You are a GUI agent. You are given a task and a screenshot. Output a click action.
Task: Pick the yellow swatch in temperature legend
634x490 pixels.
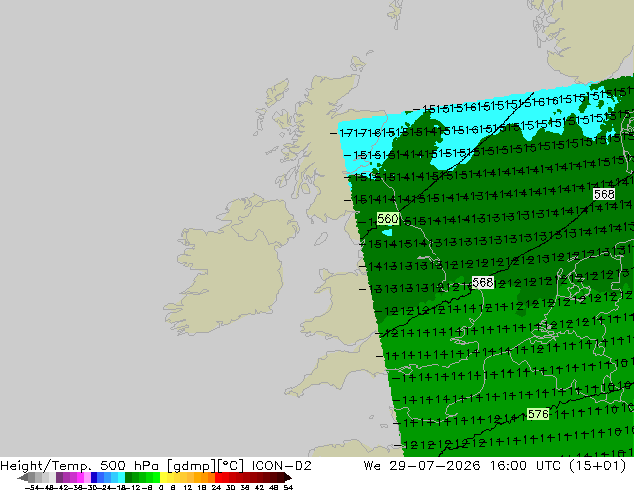pyautogui.click(x=163, y=477)
